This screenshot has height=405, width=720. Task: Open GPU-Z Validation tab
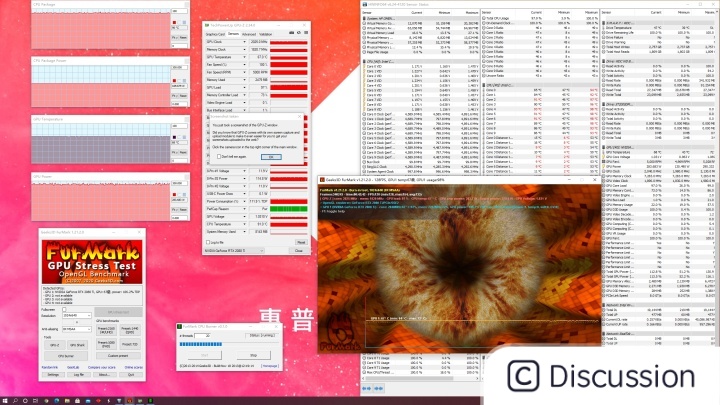tap(265, 34)
